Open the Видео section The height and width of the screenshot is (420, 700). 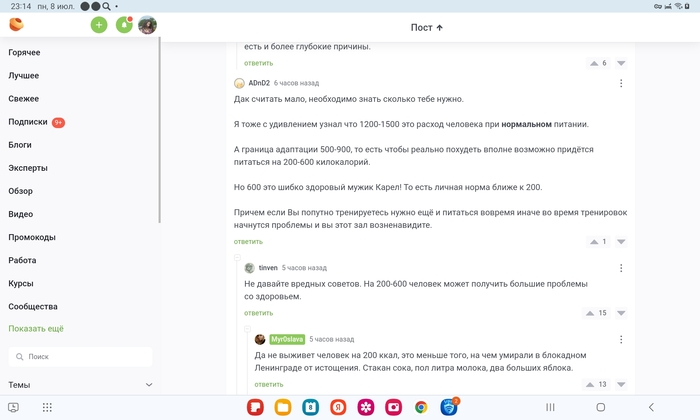(21, 214)
